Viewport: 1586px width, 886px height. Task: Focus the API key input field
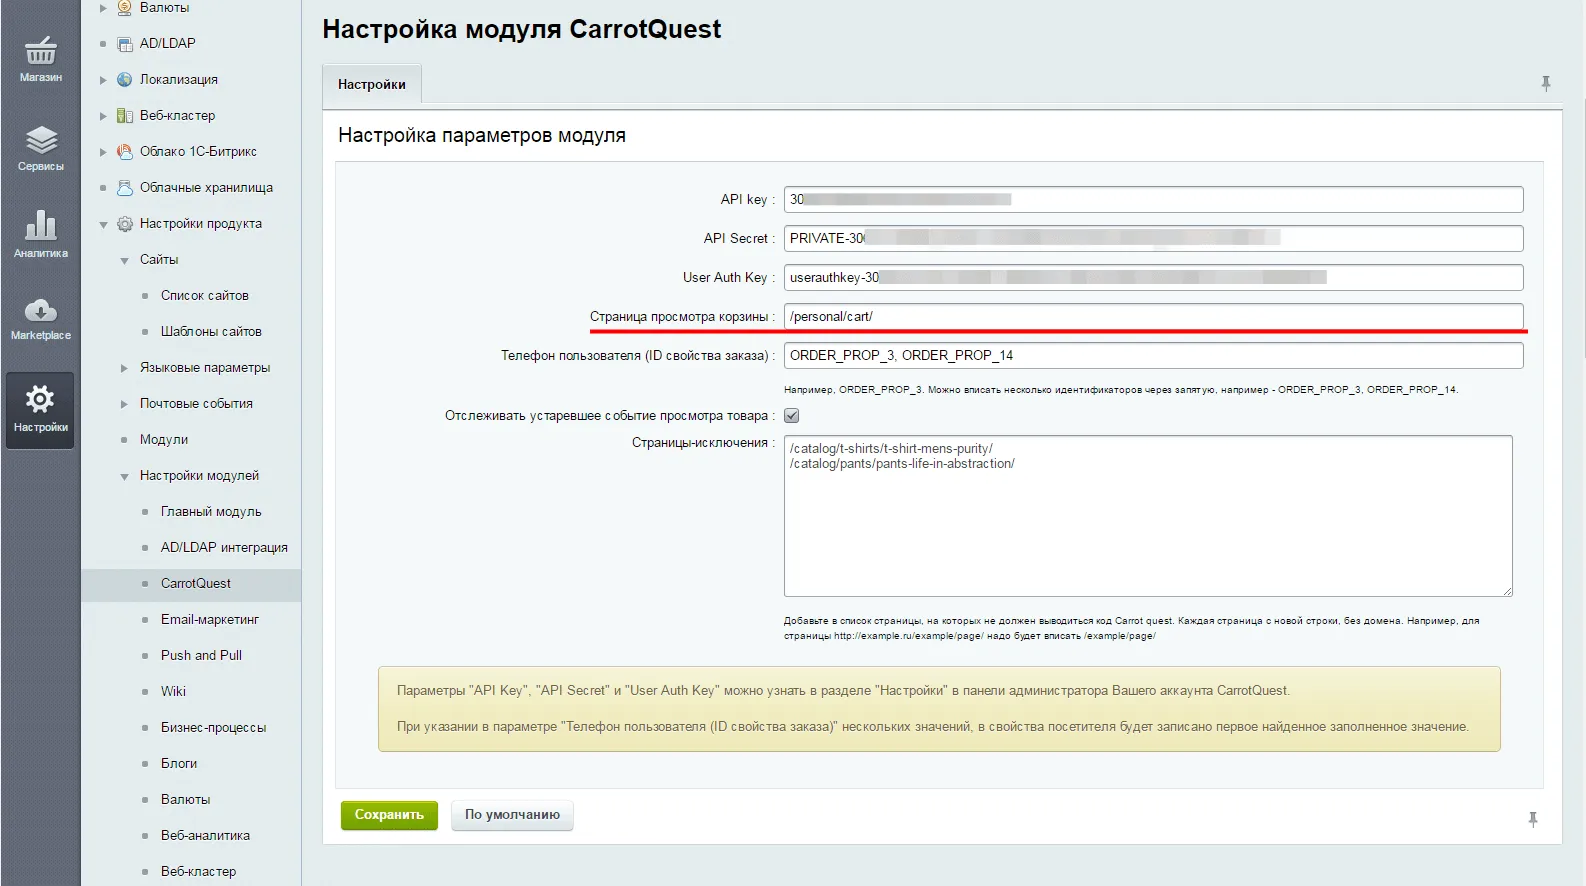[1153, 199]
